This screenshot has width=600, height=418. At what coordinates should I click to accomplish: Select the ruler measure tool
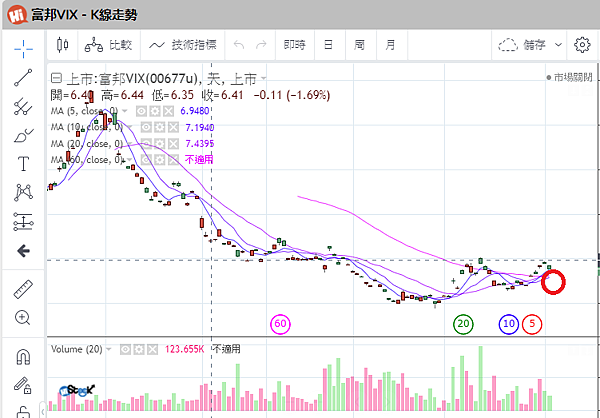point(23,289)
